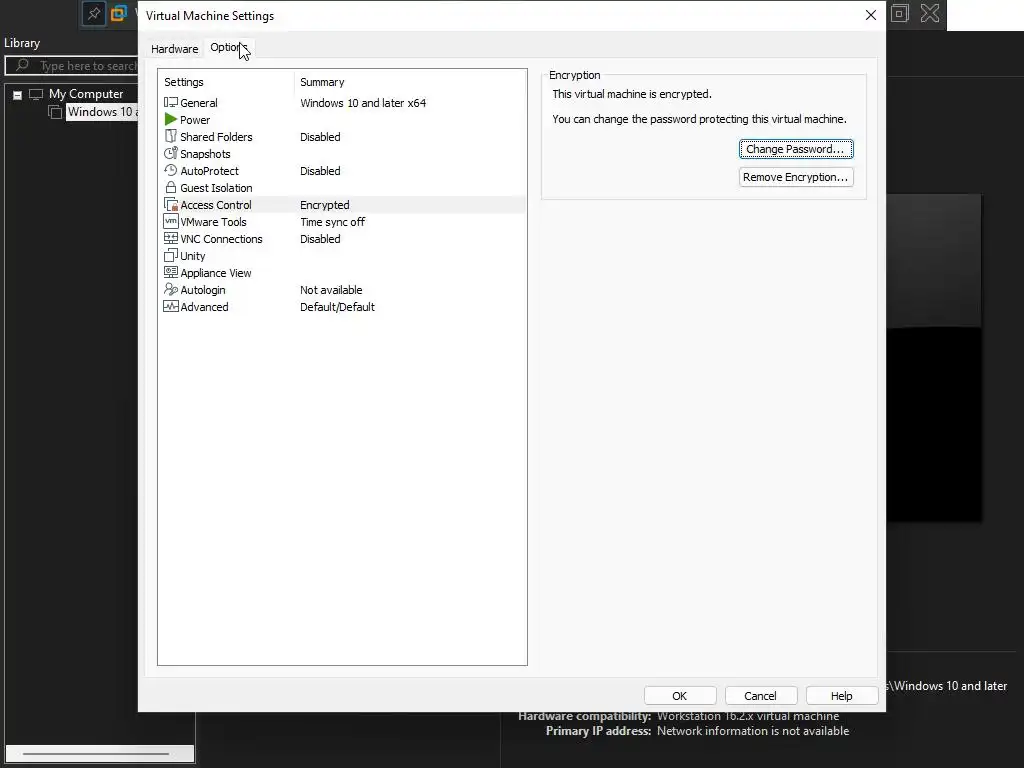Click the Windows 10 VM icon in Library
Screen dimensions: 1024x768
coord(56,112)
